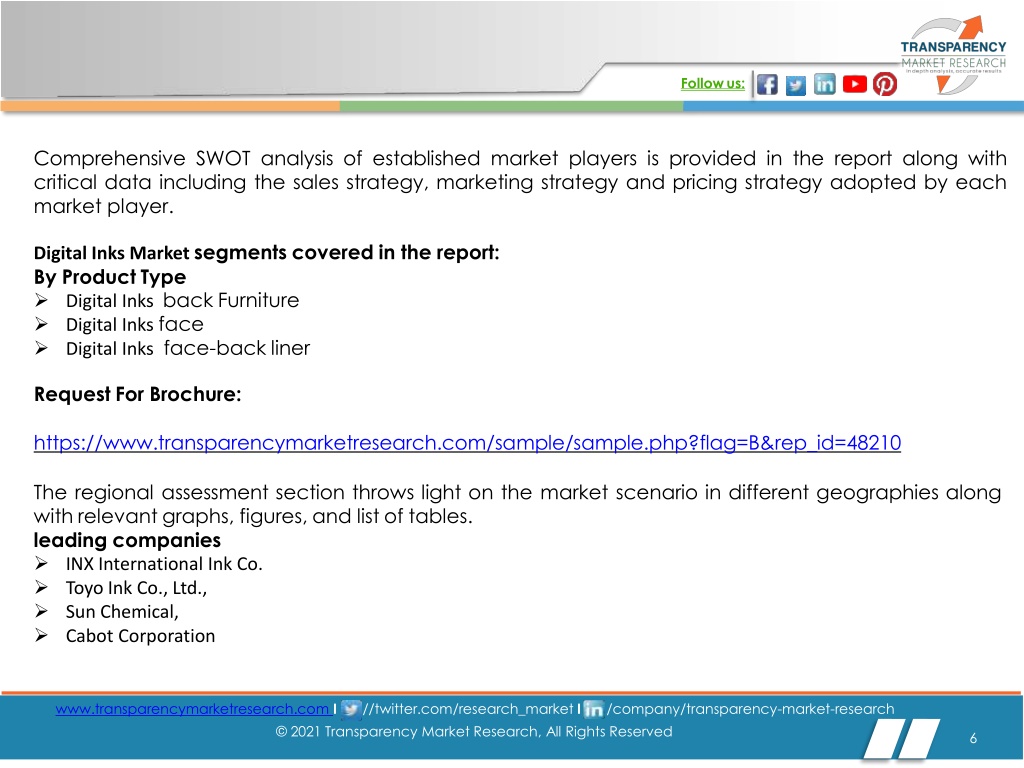Viewport: 1024px width, 768px height.
Task: Select 'Digital Inks face-back liner' bullet
Action: [187, 348]
